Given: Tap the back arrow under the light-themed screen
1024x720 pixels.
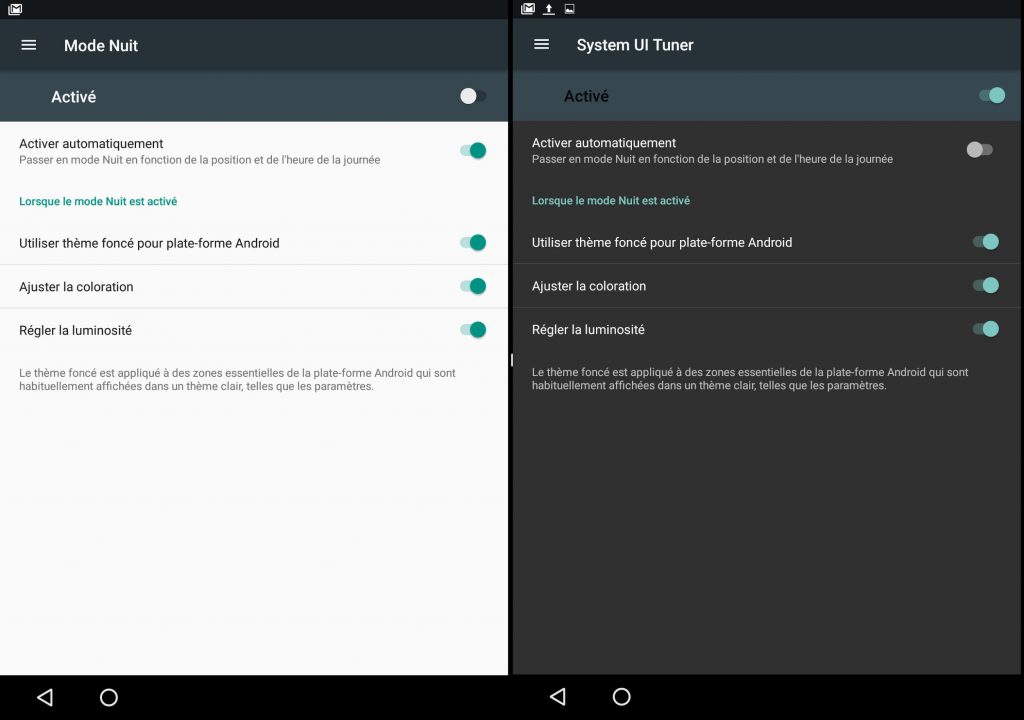Looking at the screenshot, I should click(44, 697).
